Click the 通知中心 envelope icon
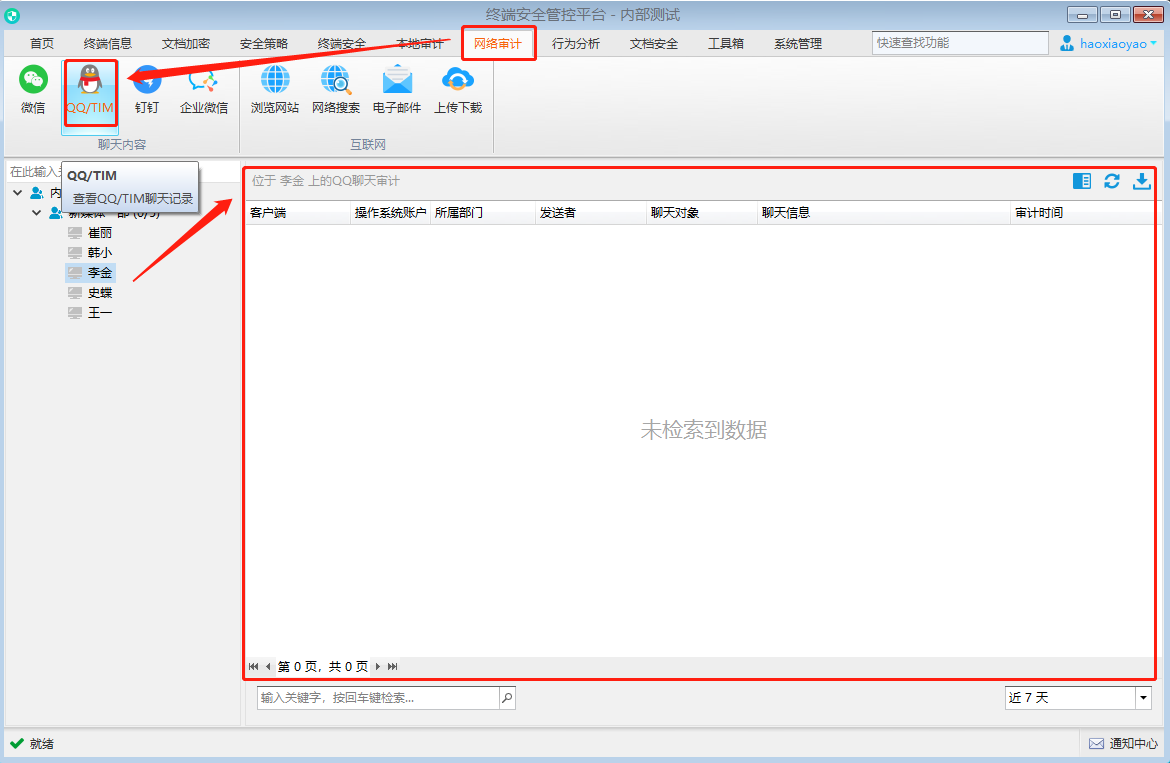Viewport: 1170px width, 763px height. [x=1096, y=744]
